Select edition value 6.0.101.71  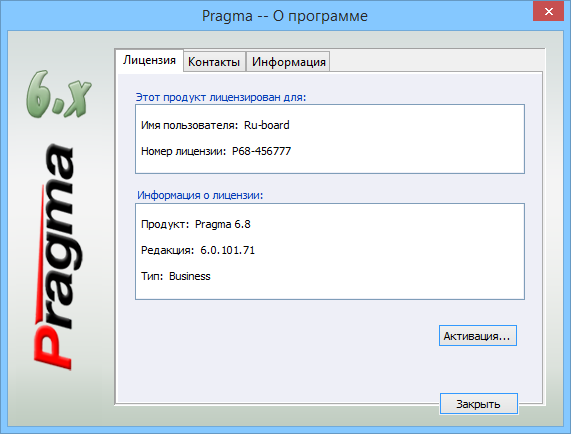point(228,250)
